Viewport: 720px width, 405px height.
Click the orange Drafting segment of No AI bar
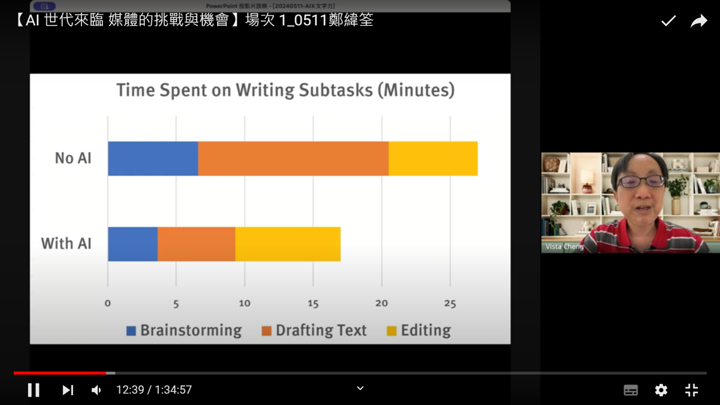point(293,158)
